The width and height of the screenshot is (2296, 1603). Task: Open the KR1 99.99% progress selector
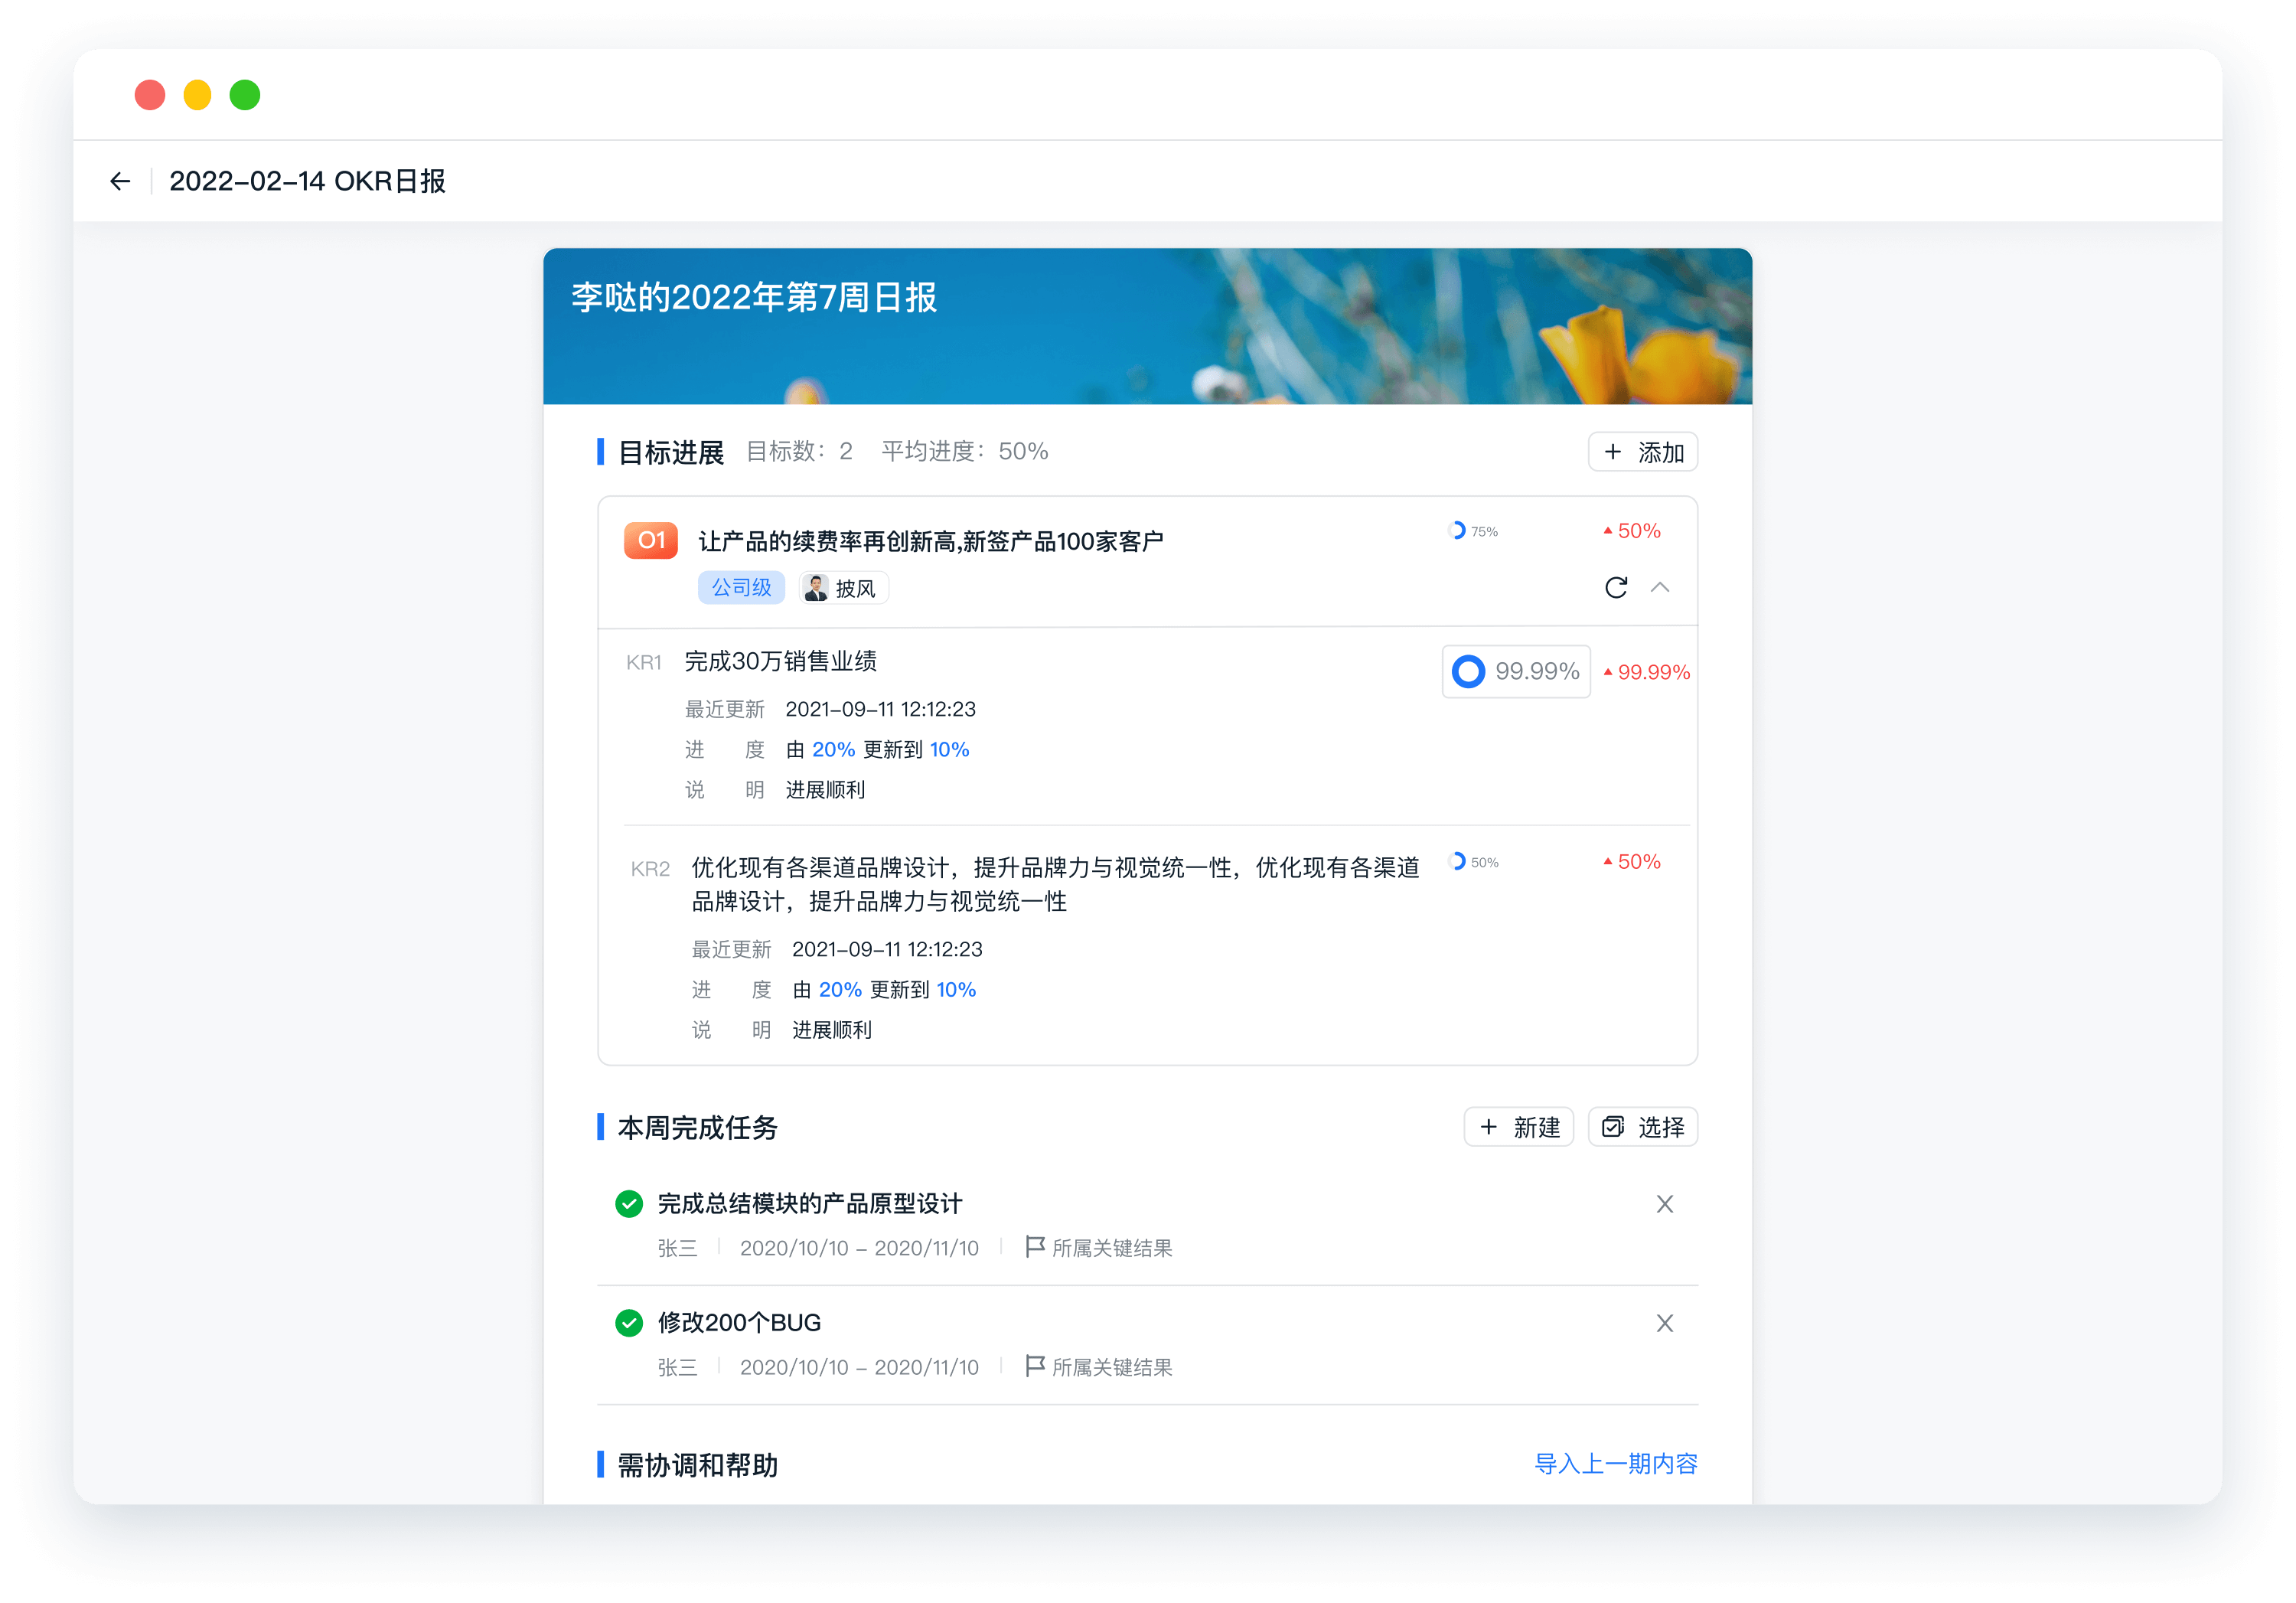[x=1516, y=671]
